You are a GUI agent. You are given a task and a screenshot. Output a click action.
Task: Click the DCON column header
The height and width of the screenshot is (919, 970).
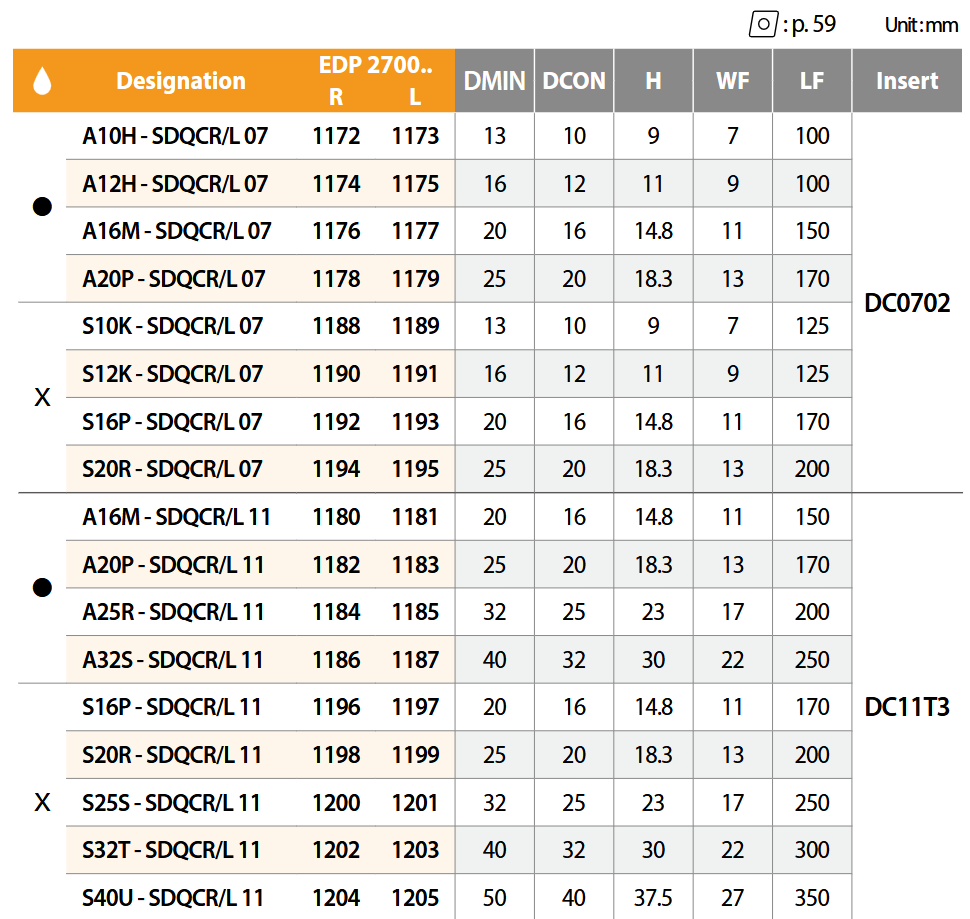(x=574, y=81)
